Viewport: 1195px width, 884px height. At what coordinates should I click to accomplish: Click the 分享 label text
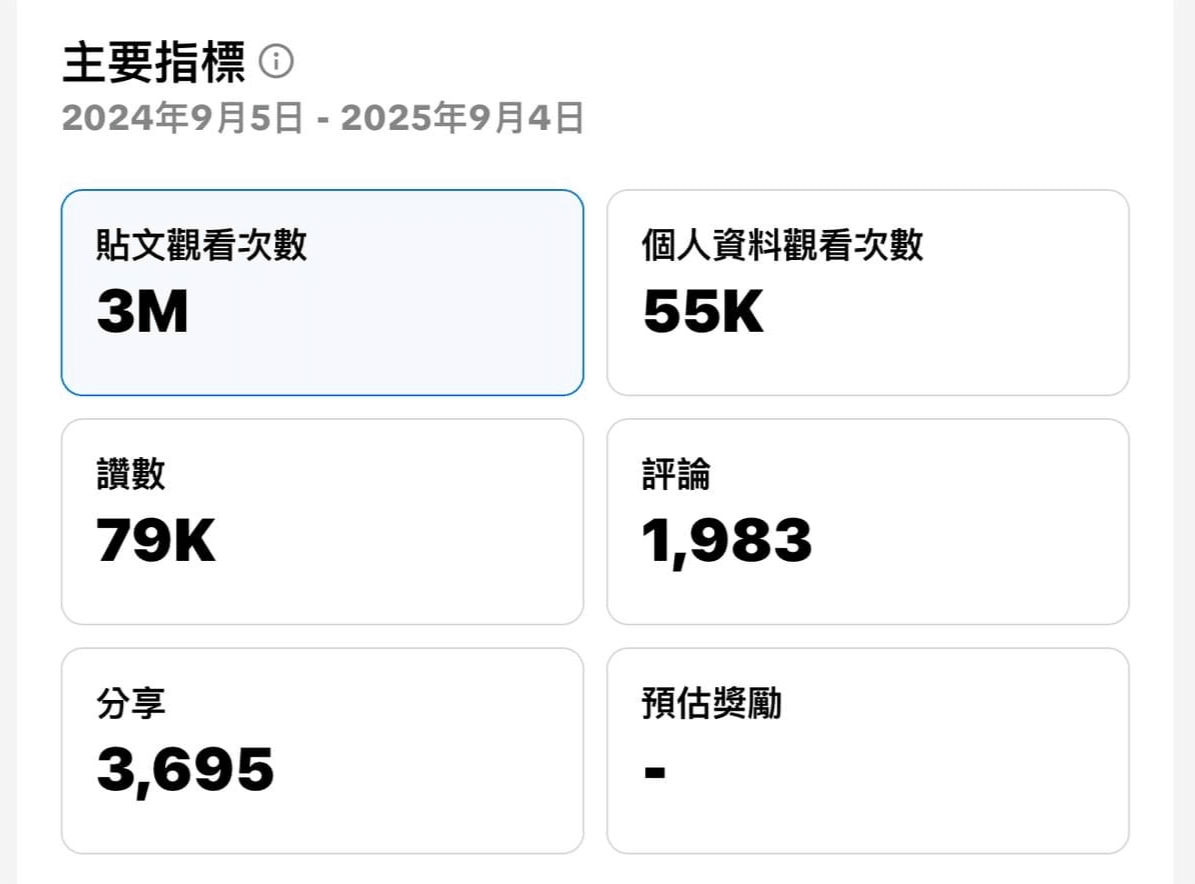pos(130,703)
